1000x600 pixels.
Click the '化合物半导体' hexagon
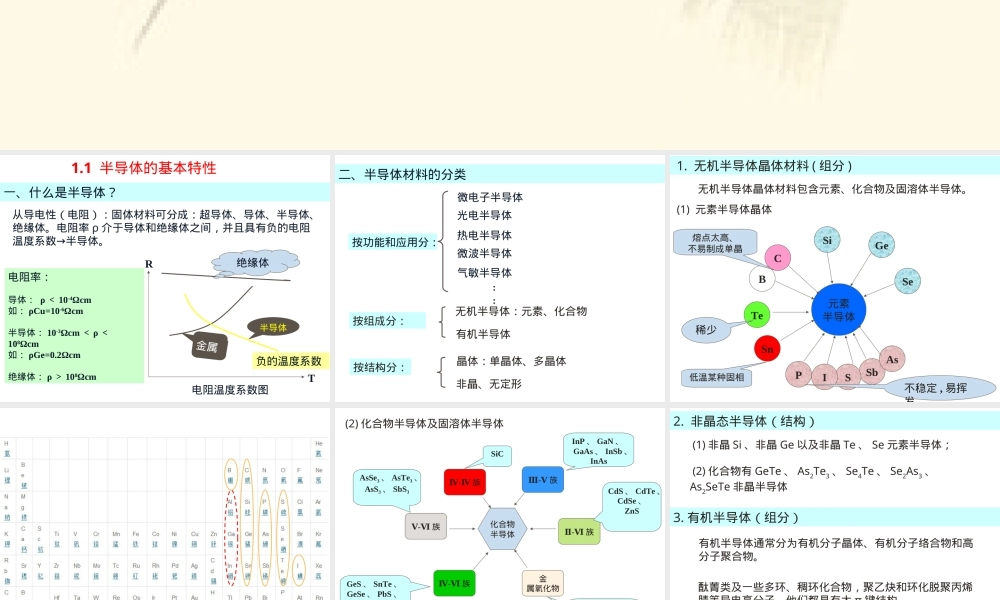point(503,529)
